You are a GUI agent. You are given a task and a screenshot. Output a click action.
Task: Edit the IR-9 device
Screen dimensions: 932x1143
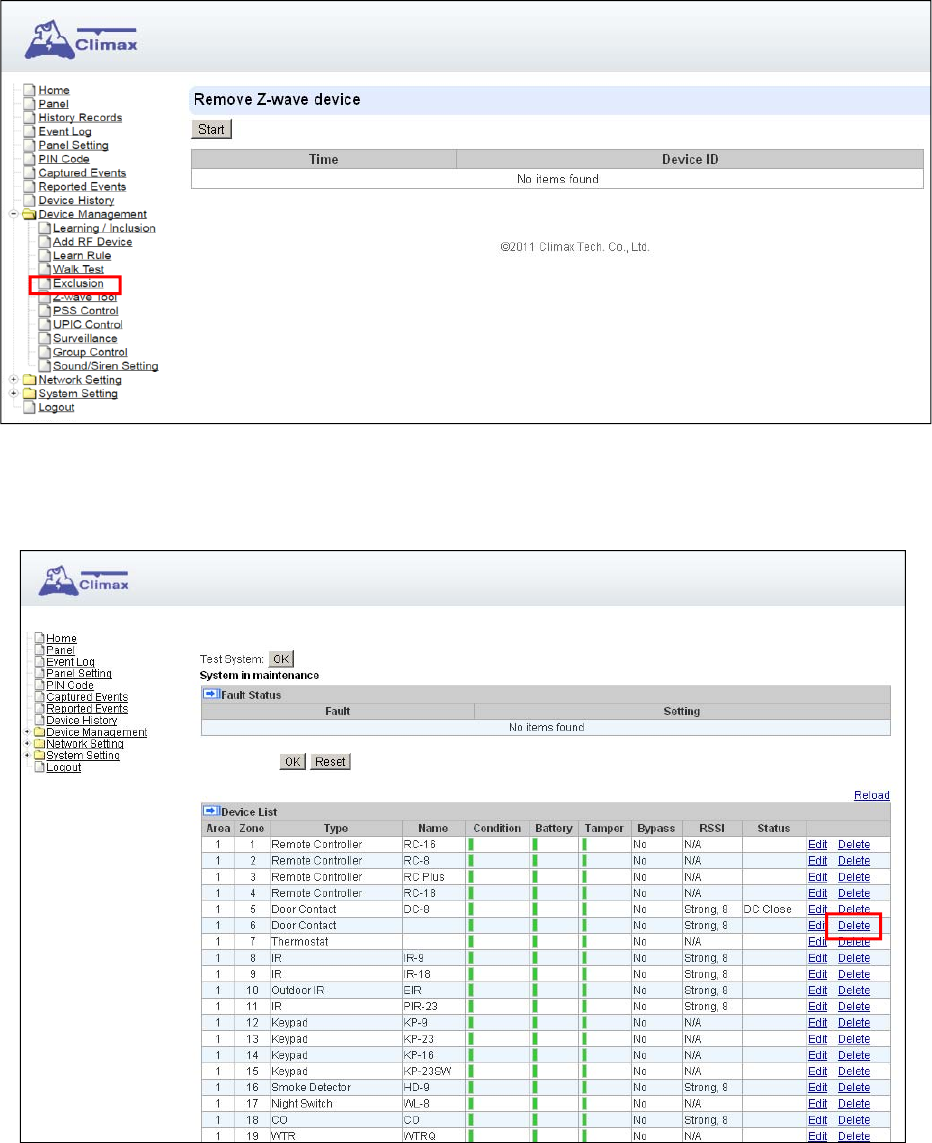[818, 959]
